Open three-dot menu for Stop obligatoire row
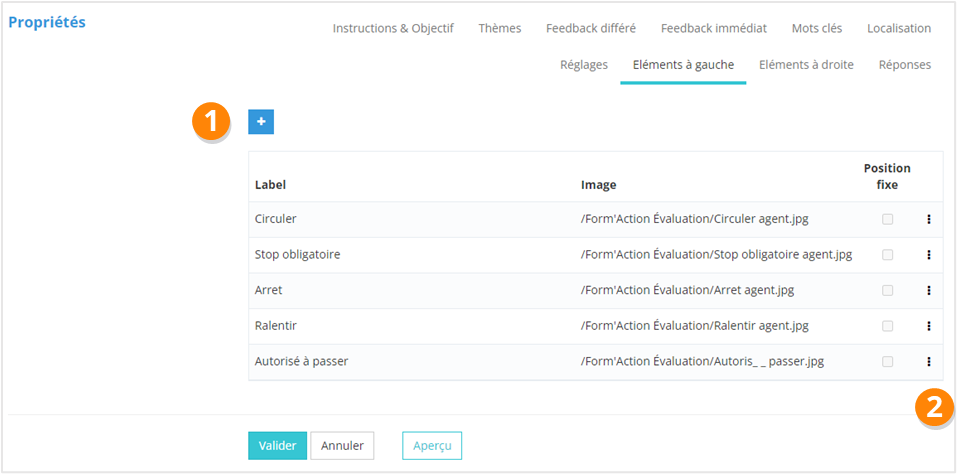The width and height of the screenshot is (962, 474). [928, 255]
